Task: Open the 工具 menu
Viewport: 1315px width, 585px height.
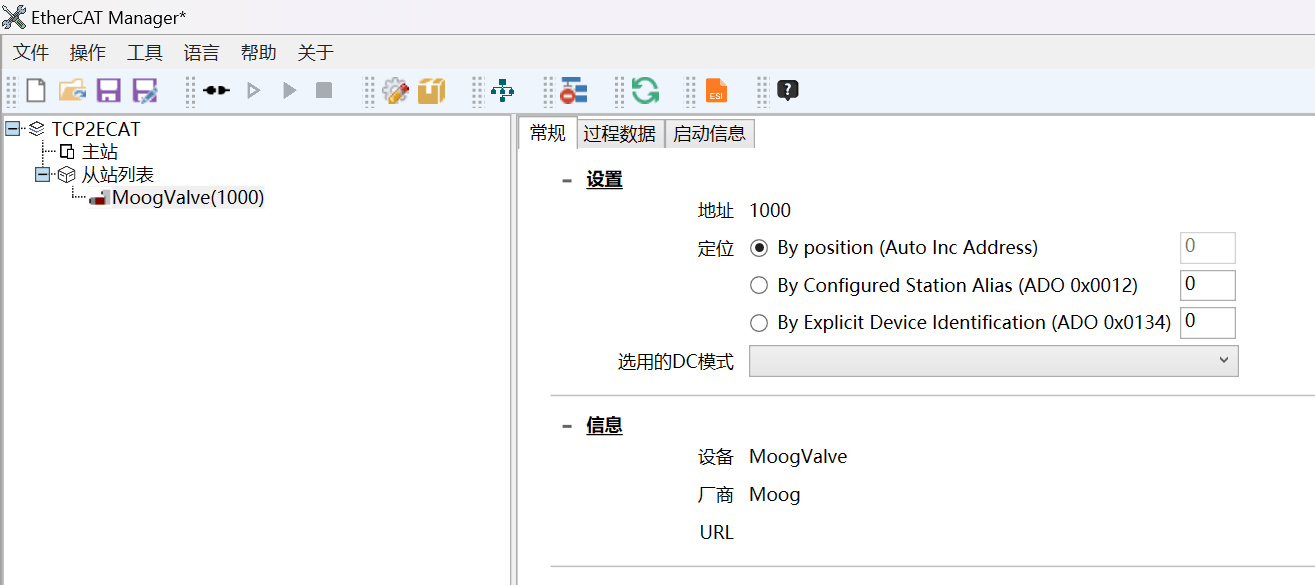Action: click(x=145, y=53)
